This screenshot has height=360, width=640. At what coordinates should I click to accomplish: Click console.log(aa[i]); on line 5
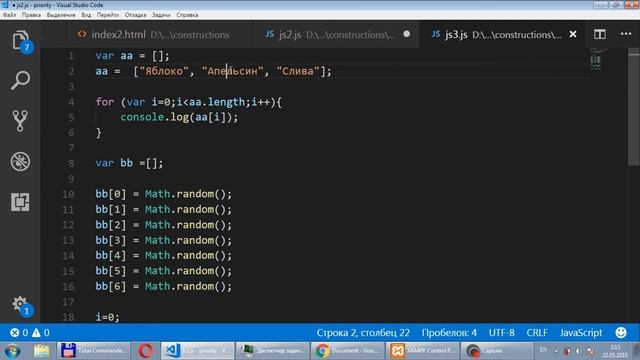point(179,117)
